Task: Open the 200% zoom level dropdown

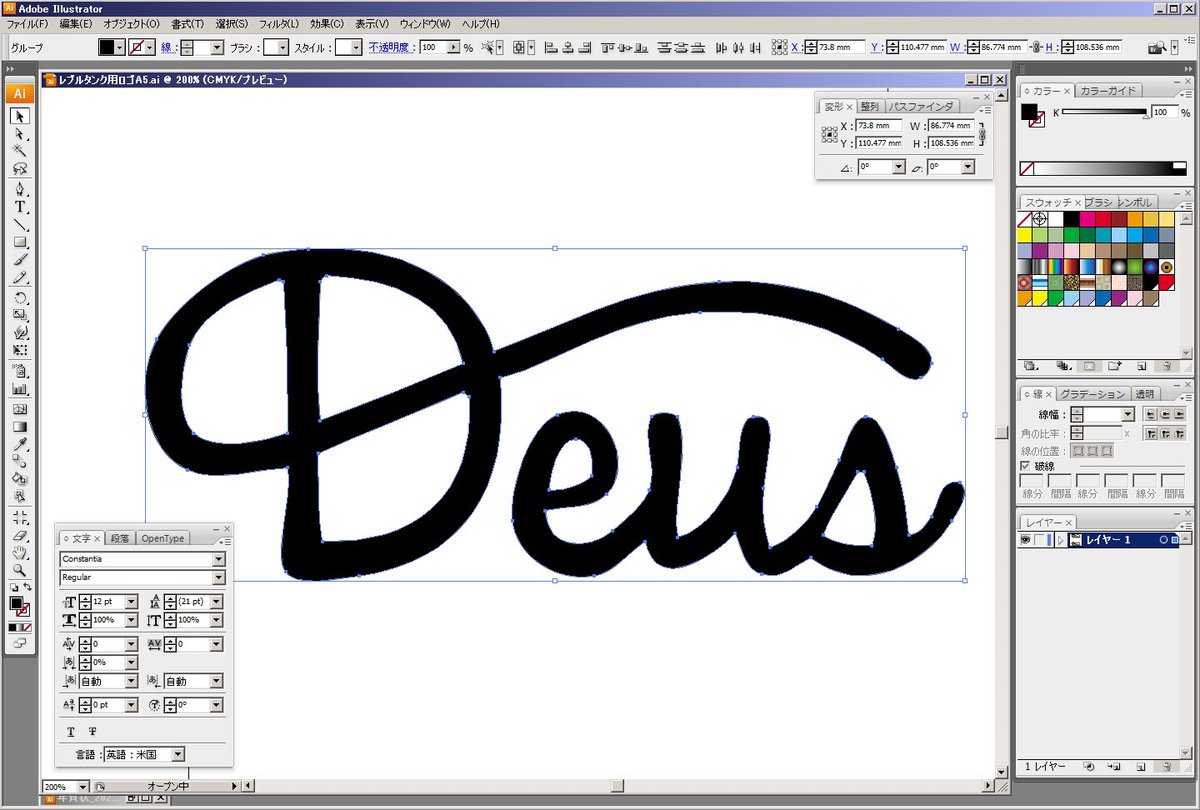Action: pos(82,787)
